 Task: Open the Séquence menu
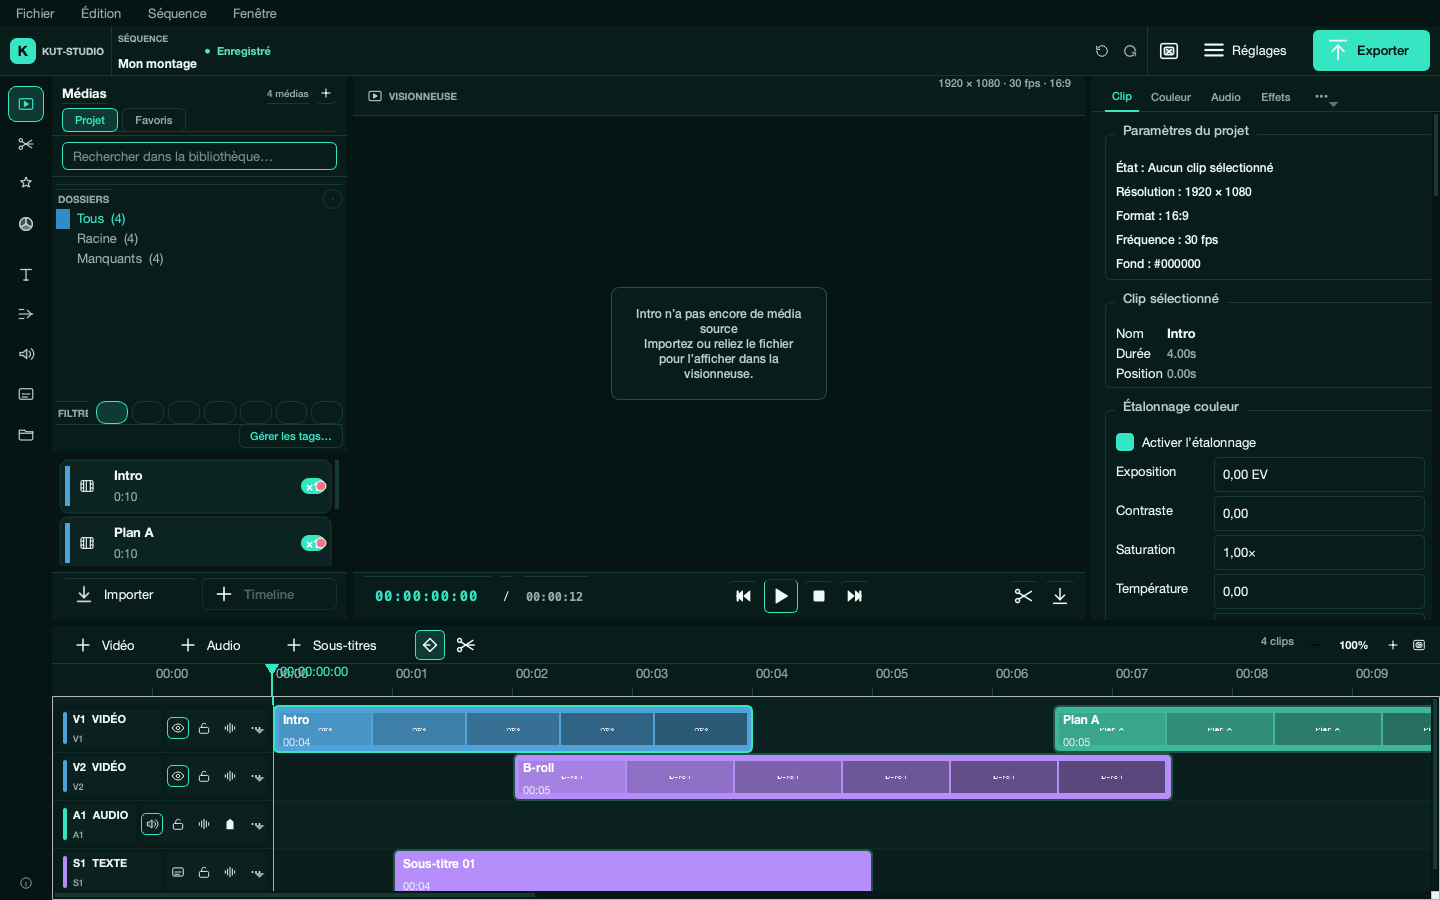click(177, 13)
